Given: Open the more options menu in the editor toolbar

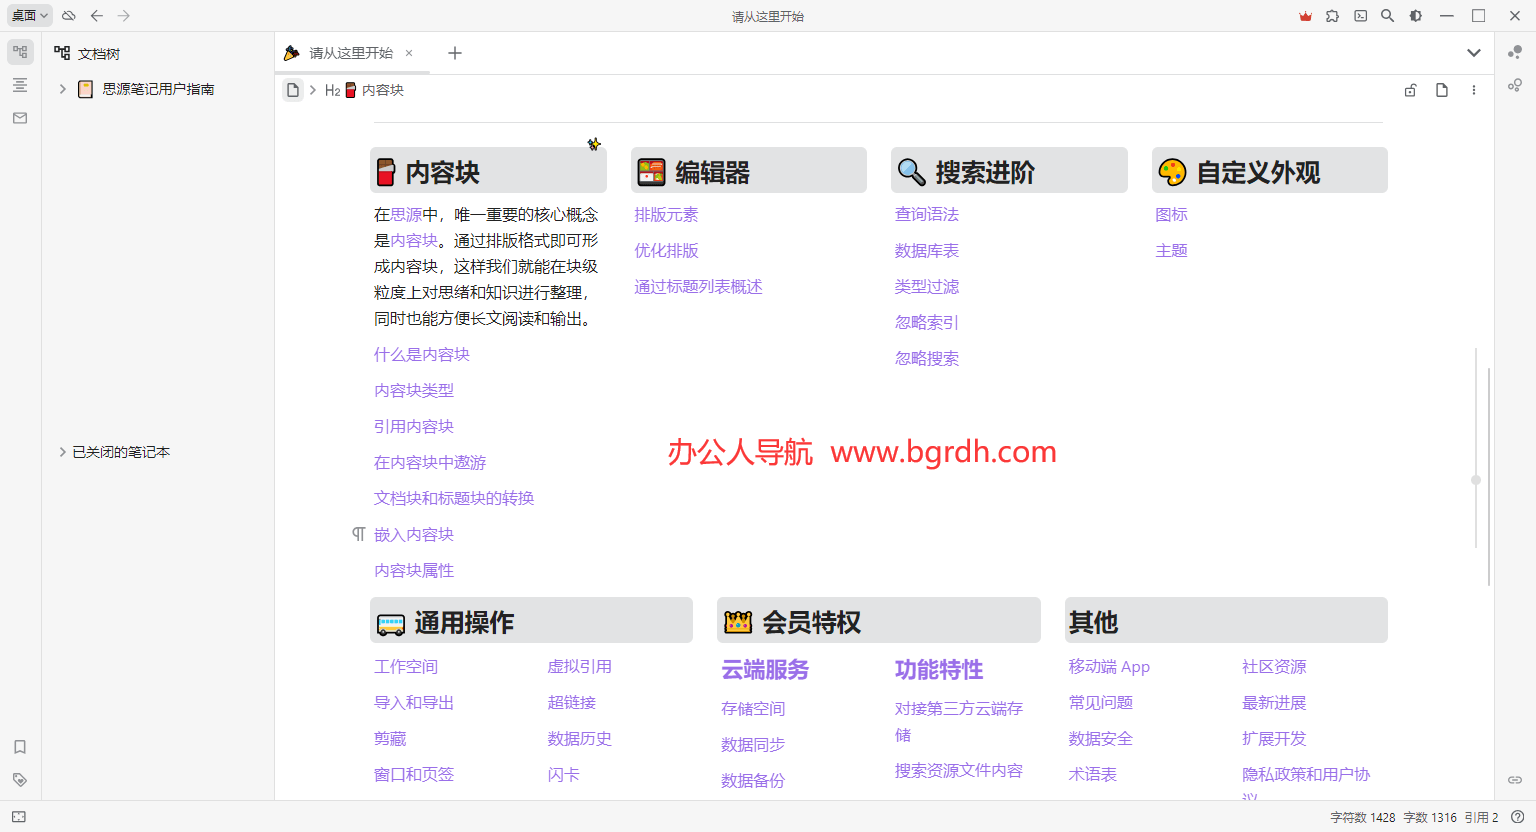Looking at the screenshot, I should click(x=1473, y=89).
